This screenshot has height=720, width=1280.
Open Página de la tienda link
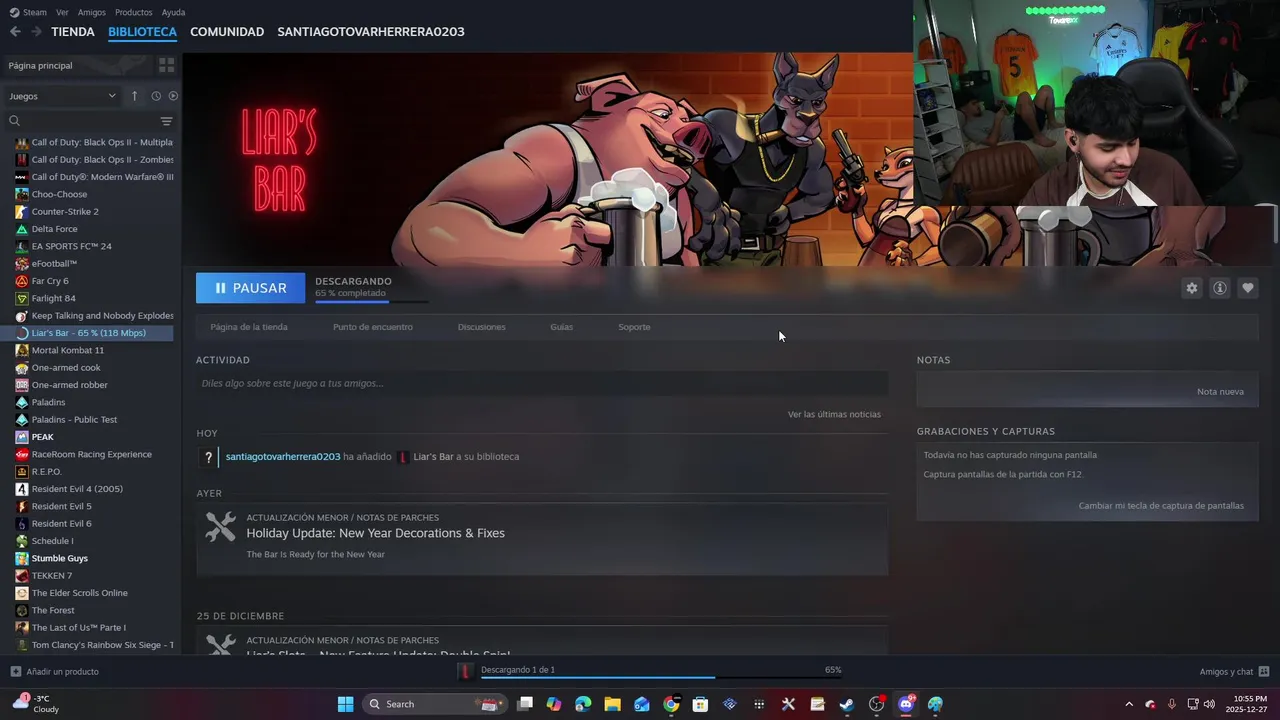click(x=249, y=327)
